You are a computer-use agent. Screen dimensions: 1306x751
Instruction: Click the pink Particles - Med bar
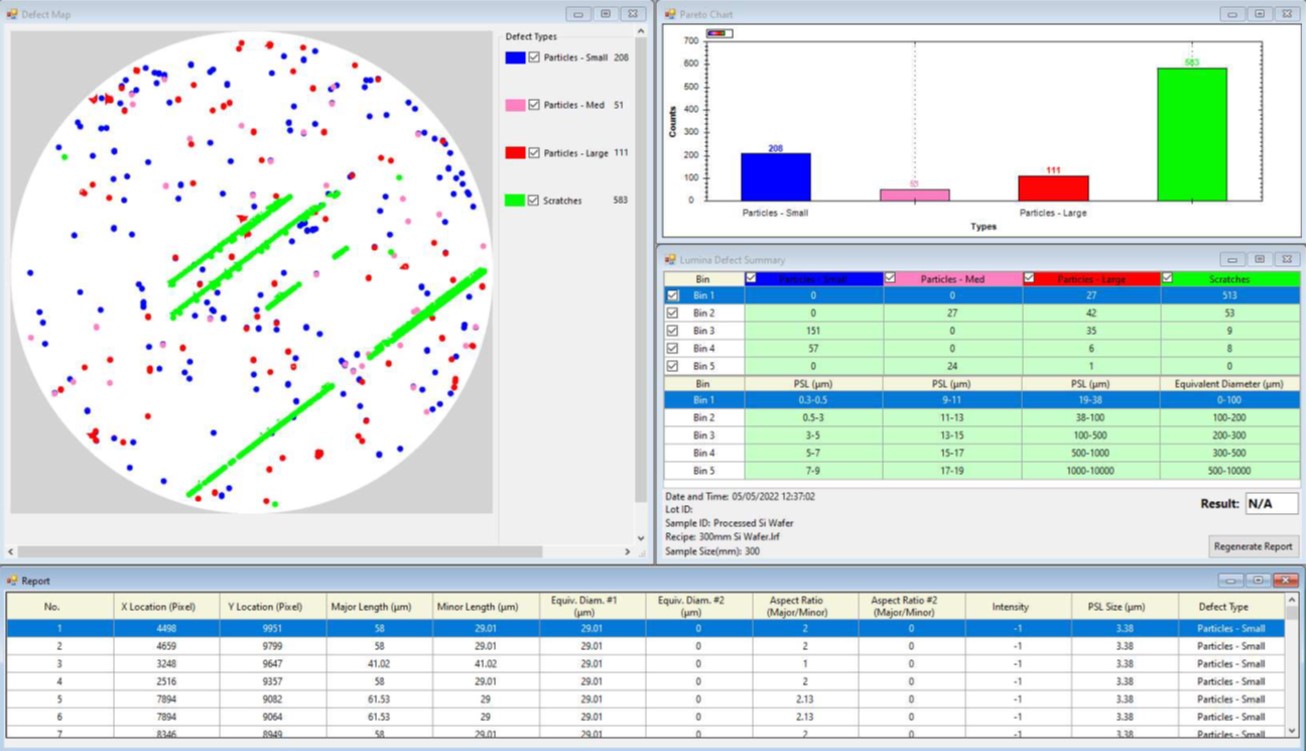(915, 195)
